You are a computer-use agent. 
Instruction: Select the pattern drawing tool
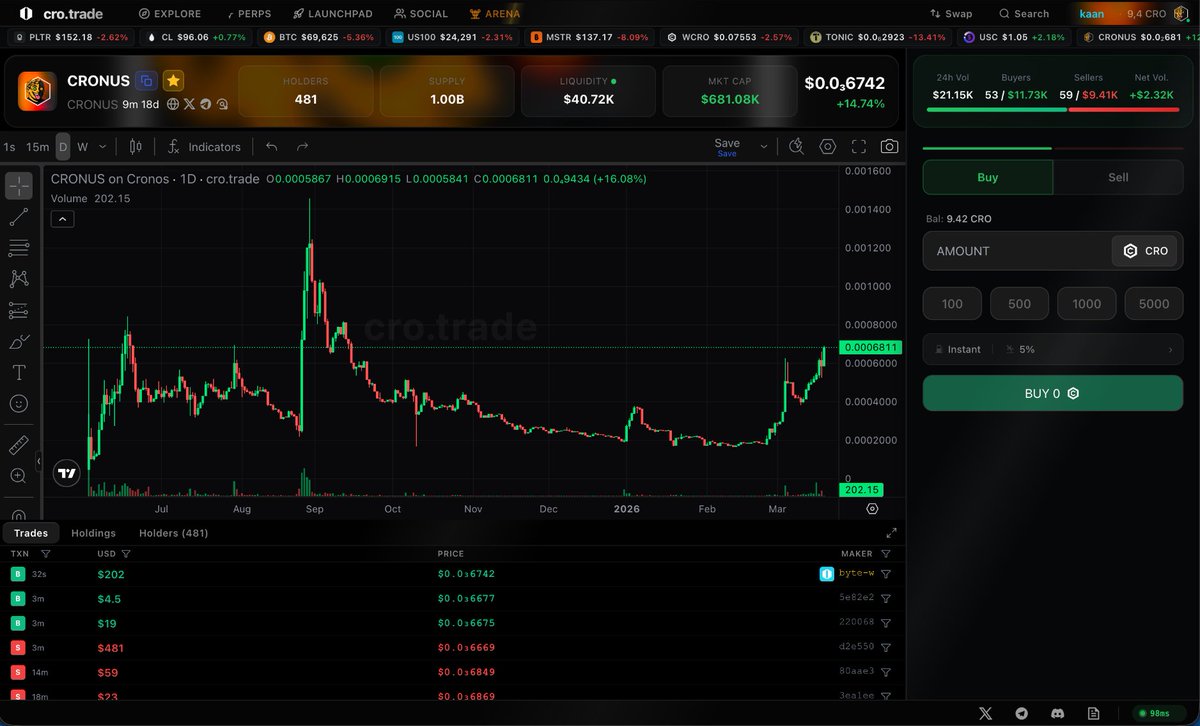(19, 279)
